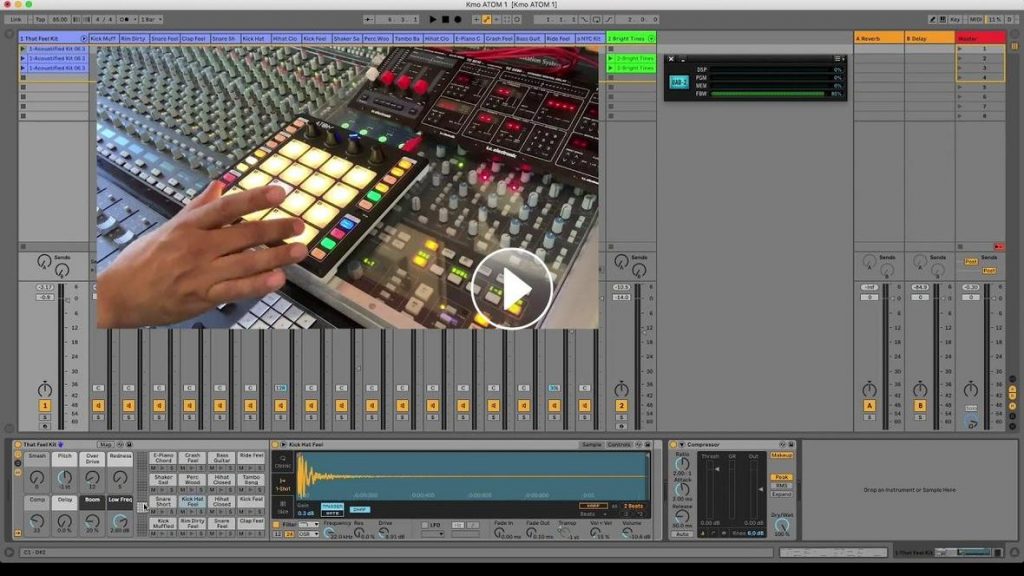The width and height of the screenshot is (1024, 576).
Task: Toggle That Feel Kit track activator 1
Action: [x=44, y=406]
